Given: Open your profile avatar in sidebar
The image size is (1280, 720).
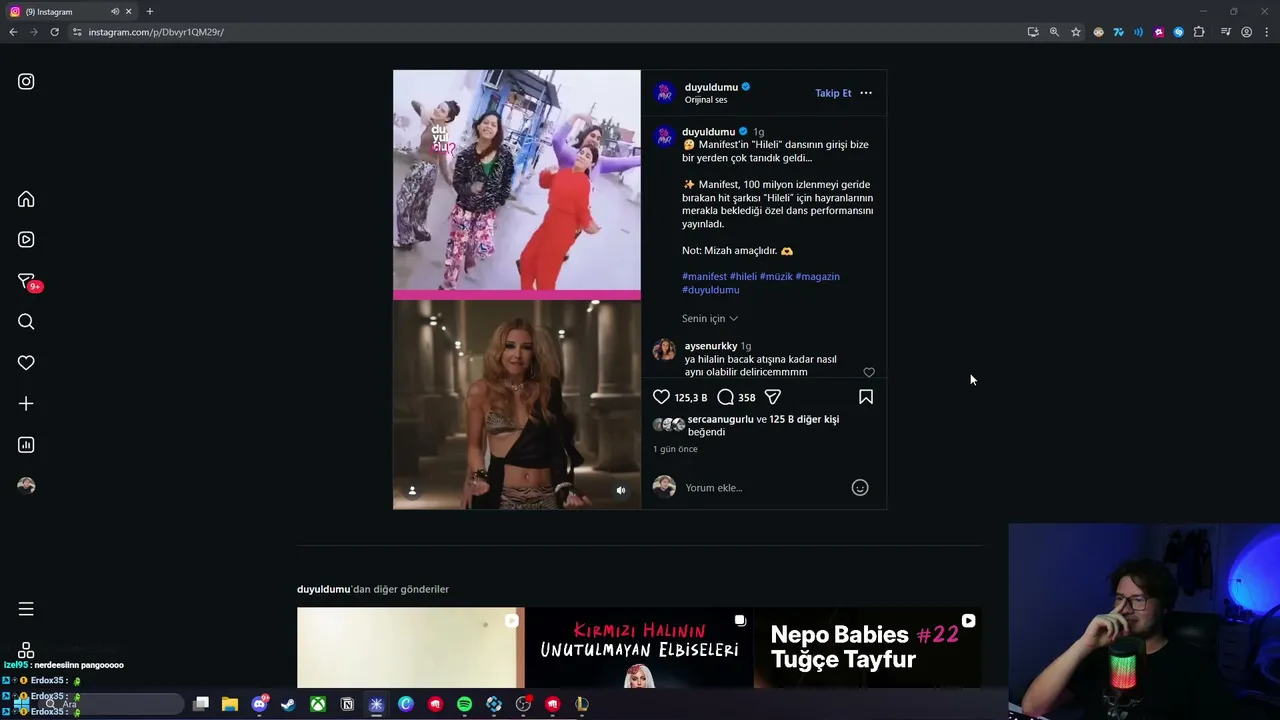Looking at the screenshot, I should (x=26, y=486).
